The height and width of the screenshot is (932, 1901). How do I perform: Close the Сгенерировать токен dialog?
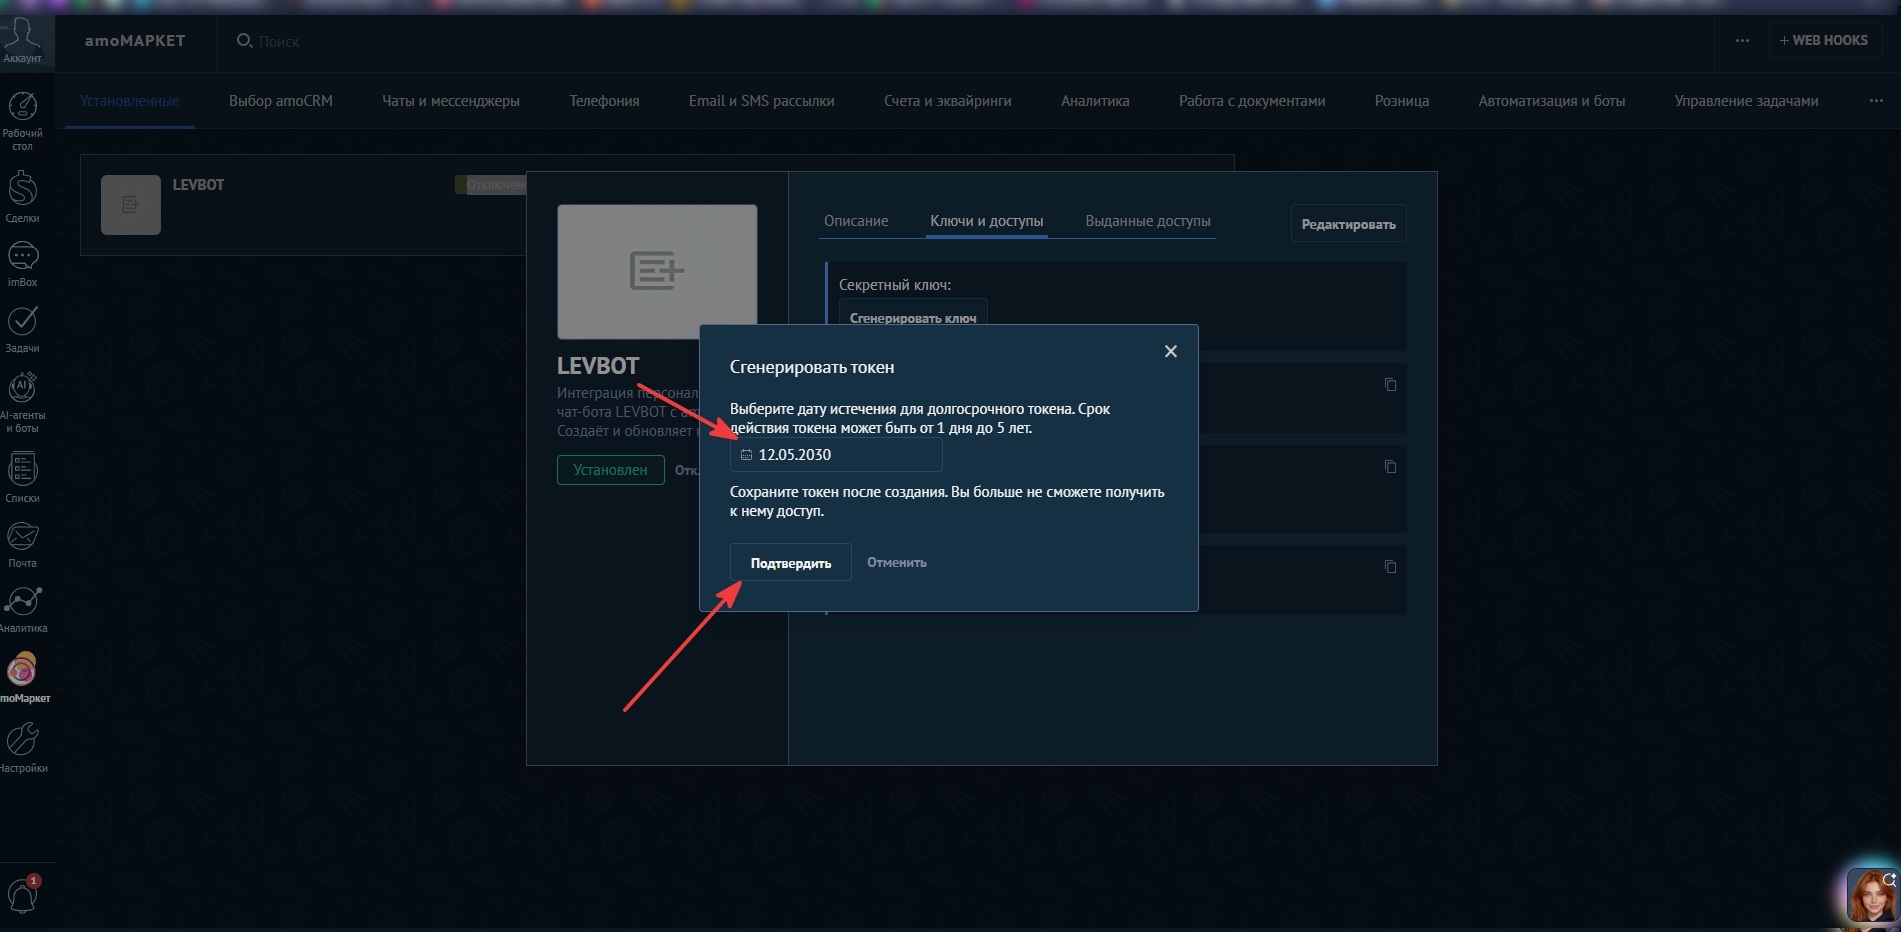coord(1171,351)
